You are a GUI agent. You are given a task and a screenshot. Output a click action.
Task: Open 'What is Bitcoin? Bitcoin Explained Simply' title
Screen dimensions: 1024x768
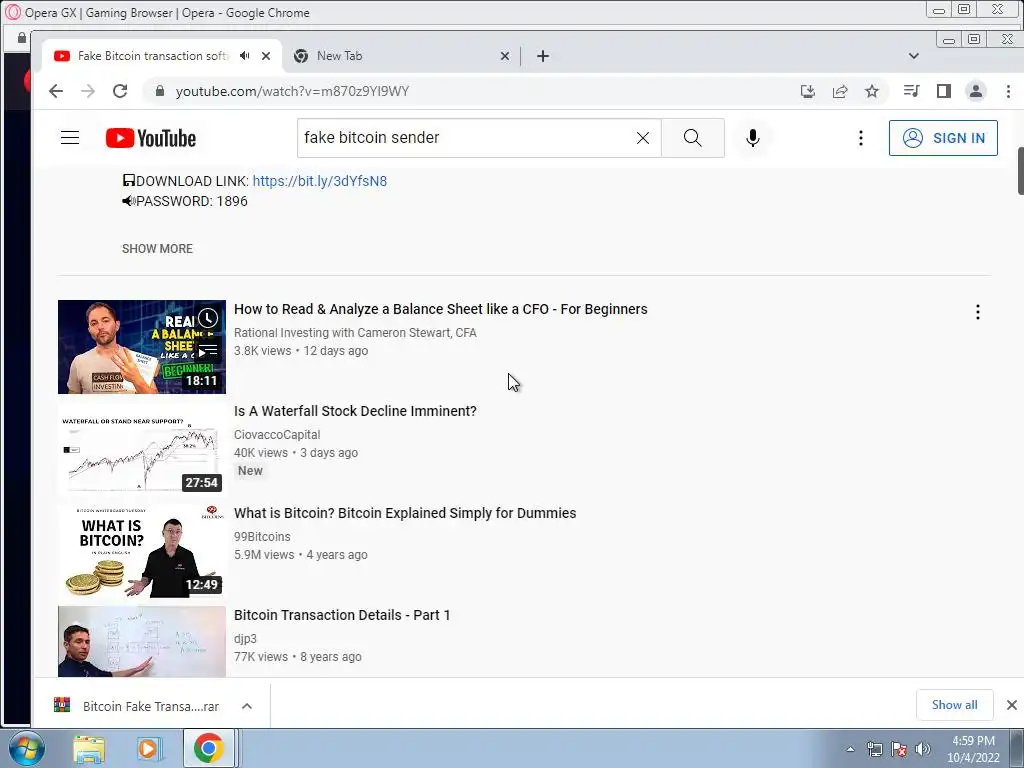405,513
